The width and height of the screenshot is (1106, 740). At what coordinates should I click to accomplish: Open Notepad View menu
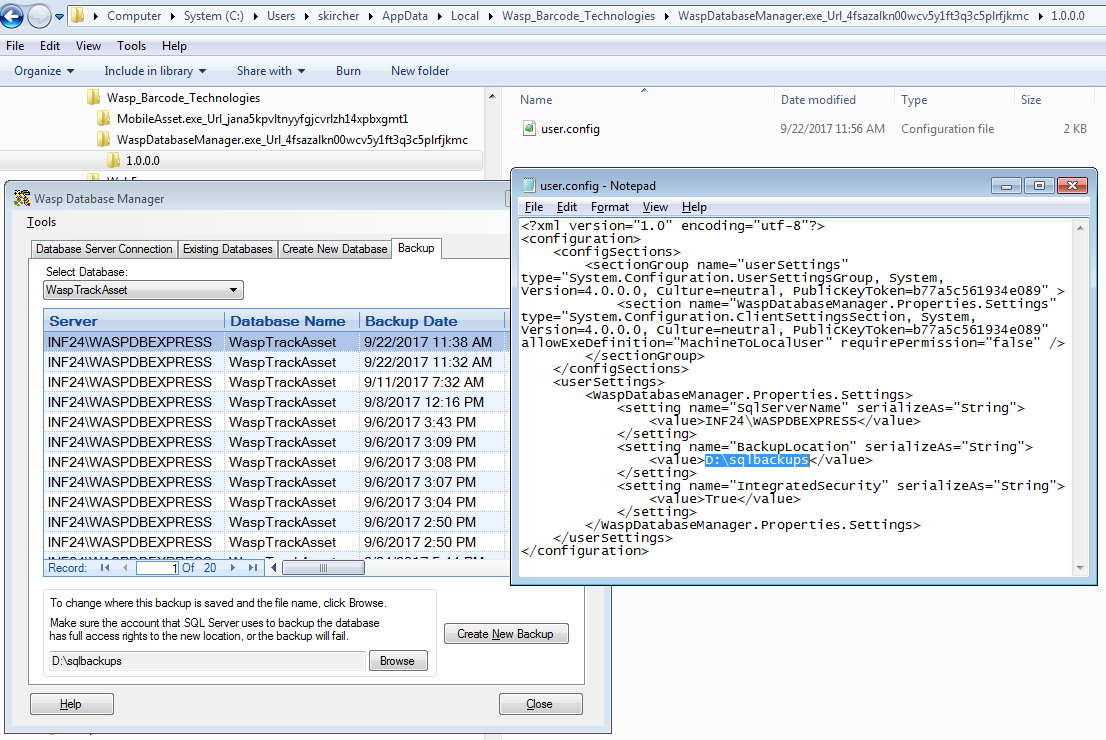[655, 207]
